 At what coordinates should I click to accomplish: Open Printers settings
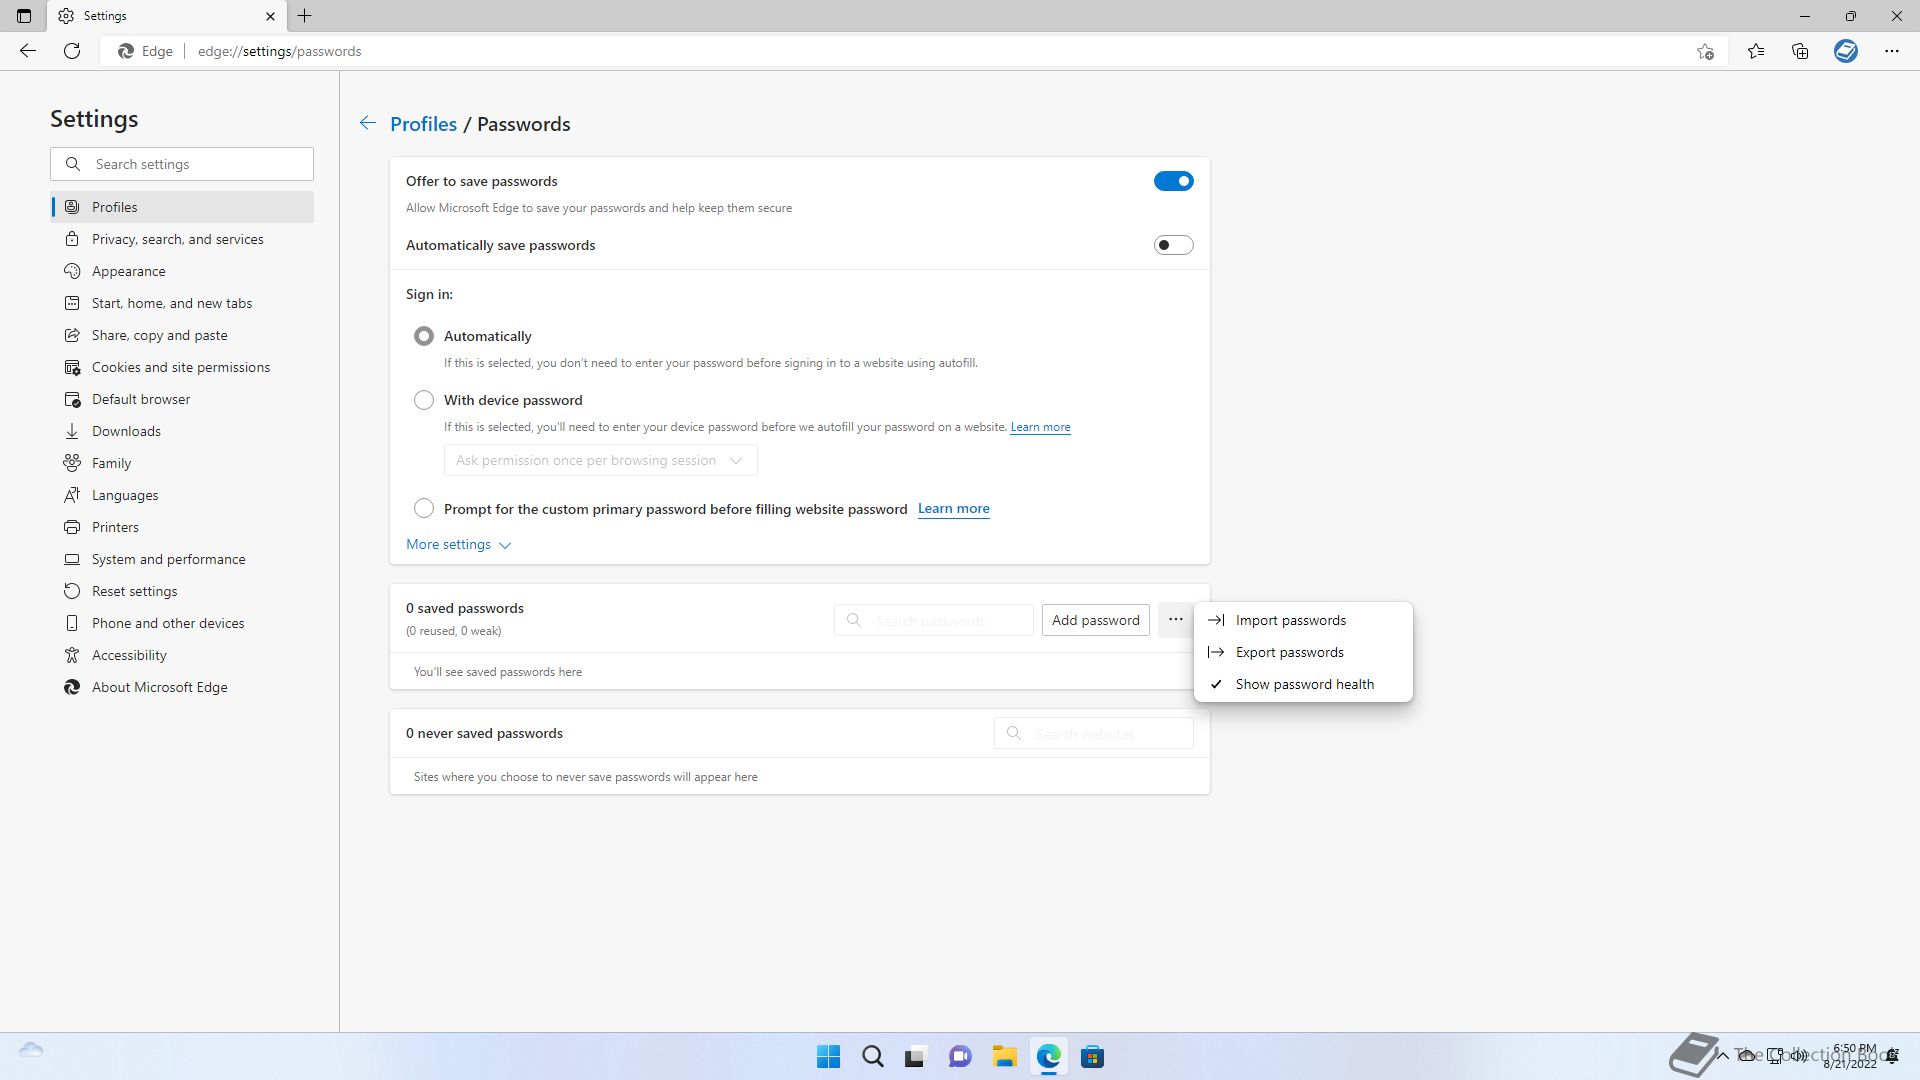pos(182,527)
